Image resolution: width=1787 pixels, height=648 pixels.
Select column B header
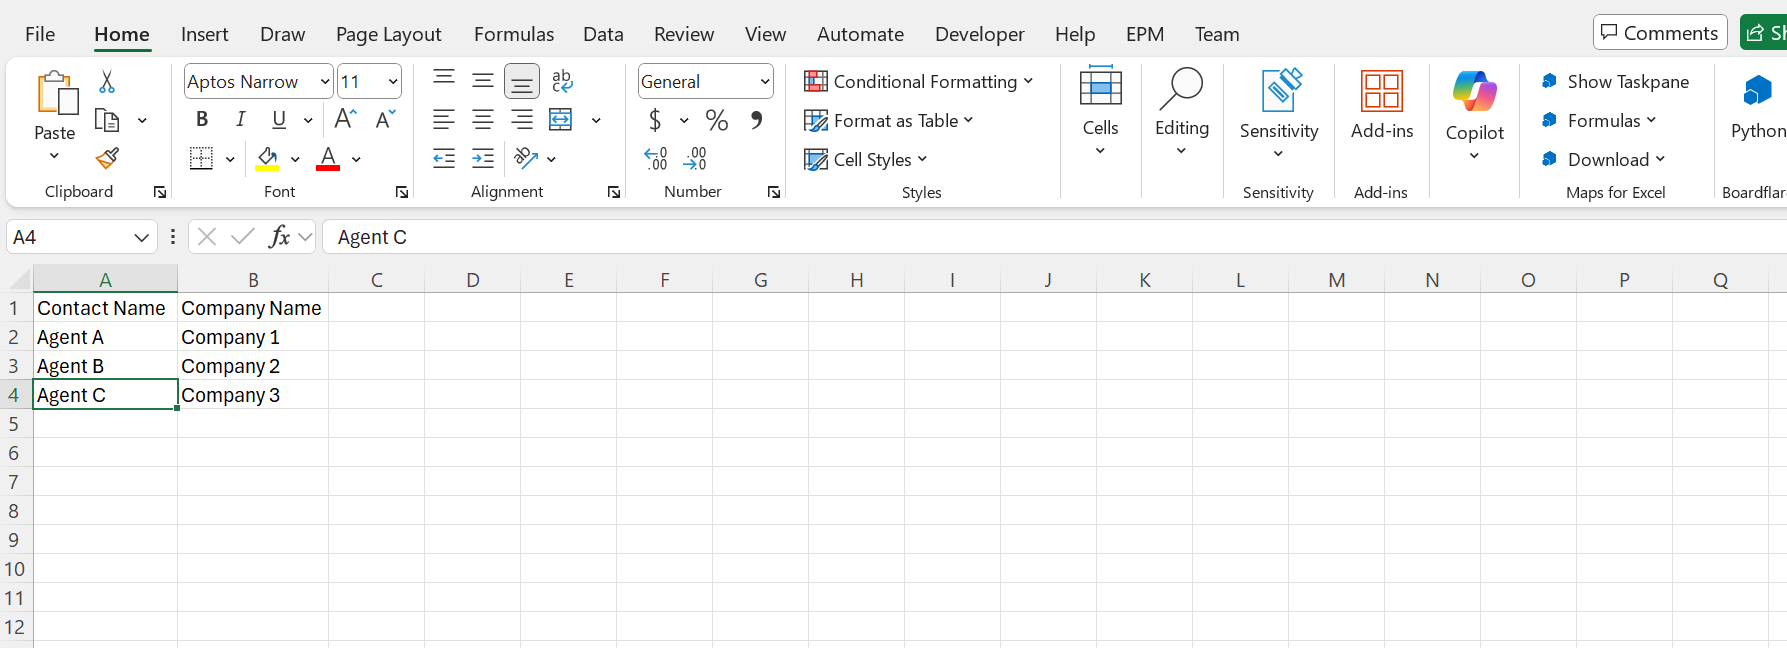click(253, 280)
